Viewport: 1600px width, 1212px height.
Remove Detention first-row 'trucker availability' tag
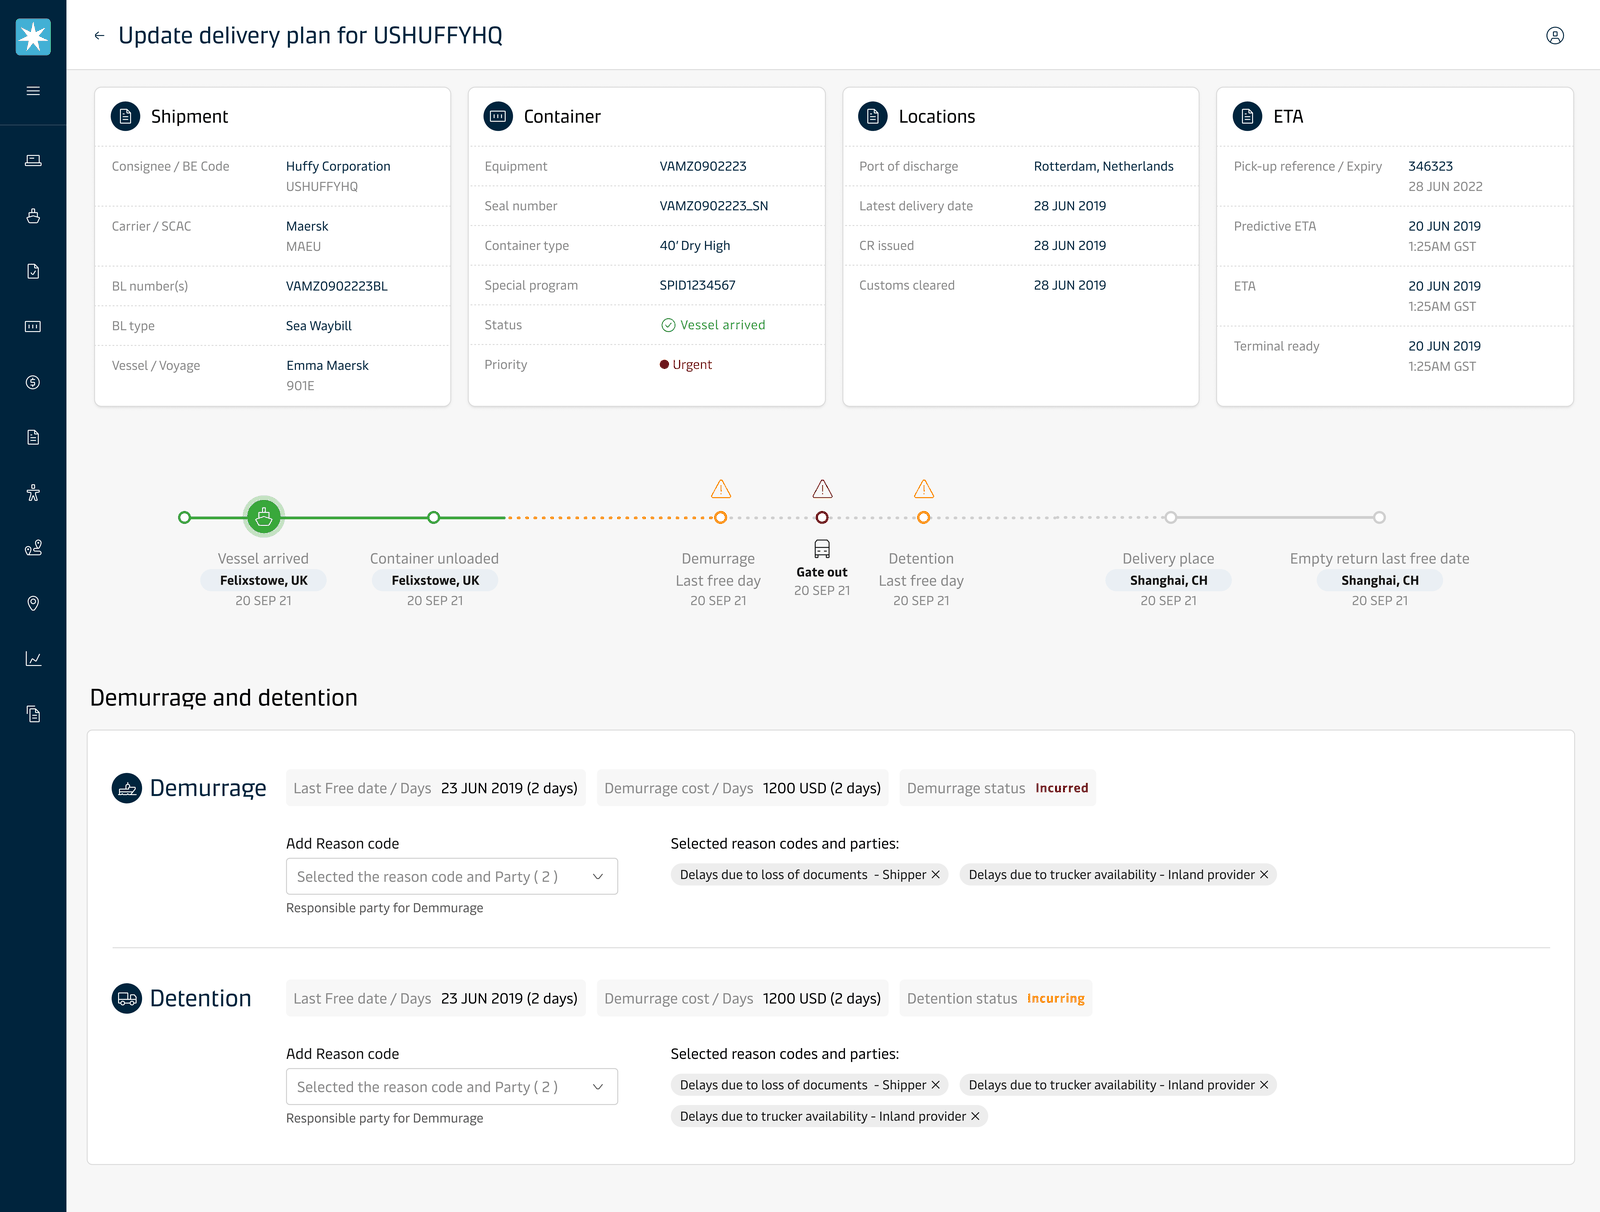pos(1264,1085)
